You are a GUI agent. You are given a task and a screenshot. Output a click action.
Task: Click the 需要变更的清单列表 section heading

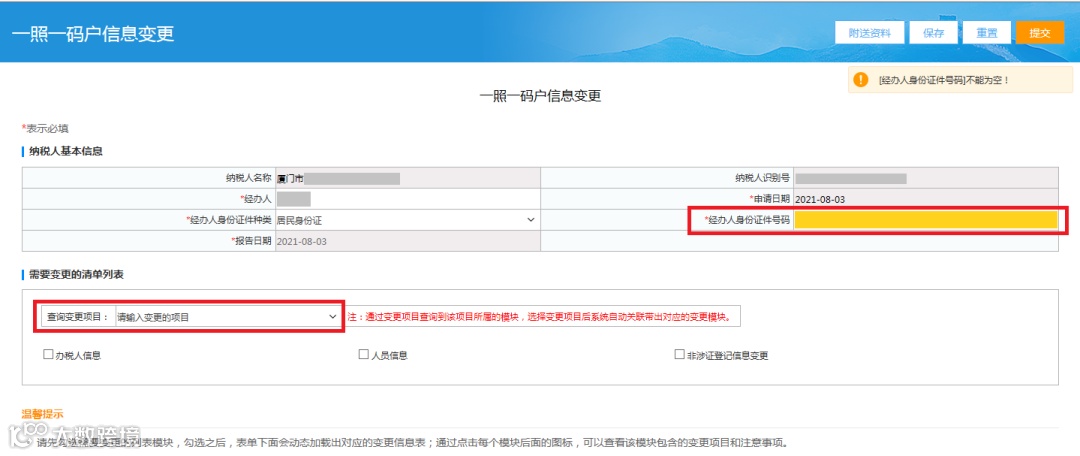point(76,274)
